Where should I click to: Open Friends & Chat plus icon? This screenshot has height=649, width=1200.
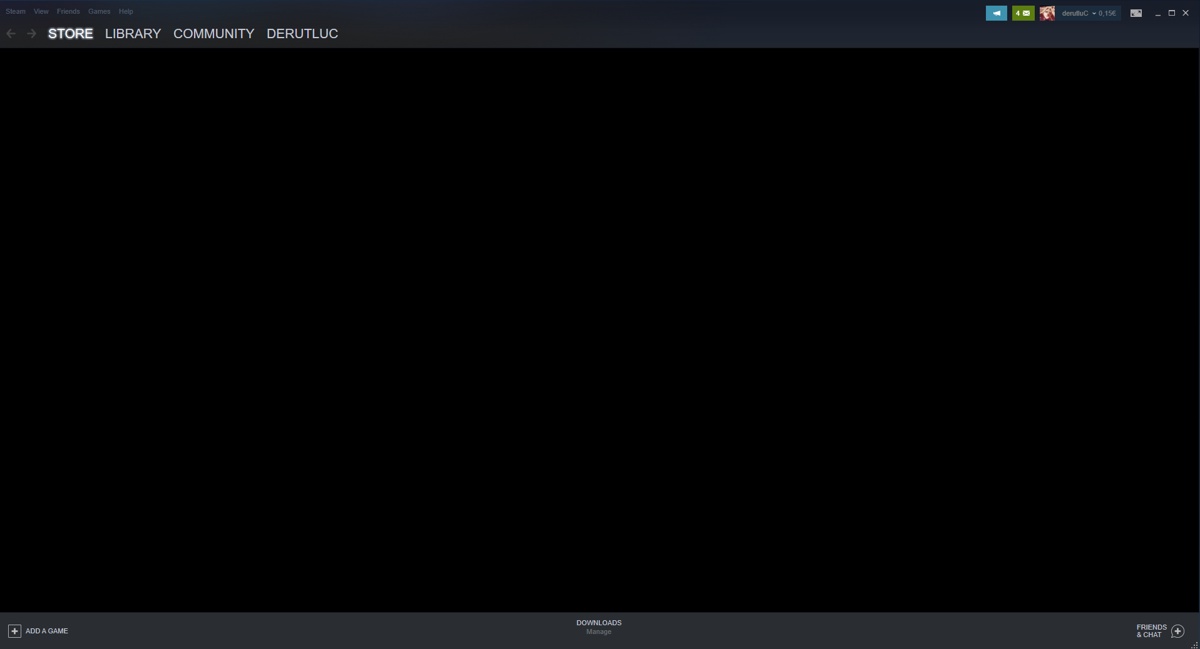pyautogui.click(x=1178, y=631)
